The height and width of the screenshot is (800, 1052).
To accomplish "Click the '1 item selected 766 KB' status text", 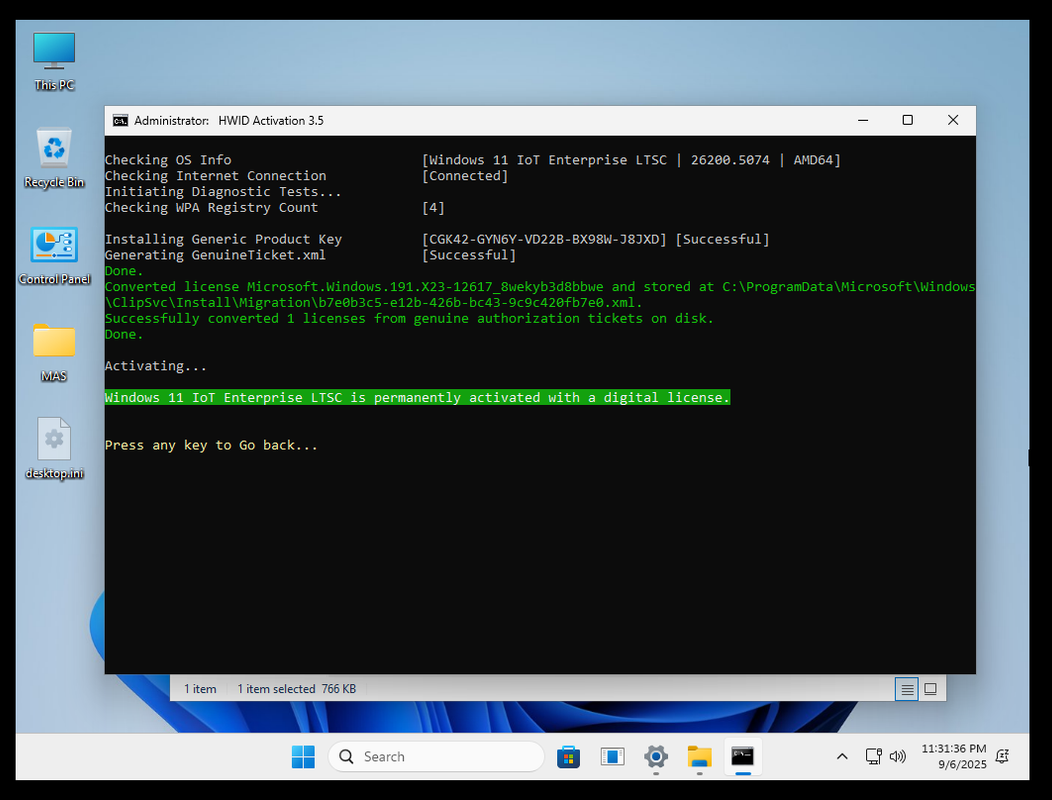I will tap(297, 689).
